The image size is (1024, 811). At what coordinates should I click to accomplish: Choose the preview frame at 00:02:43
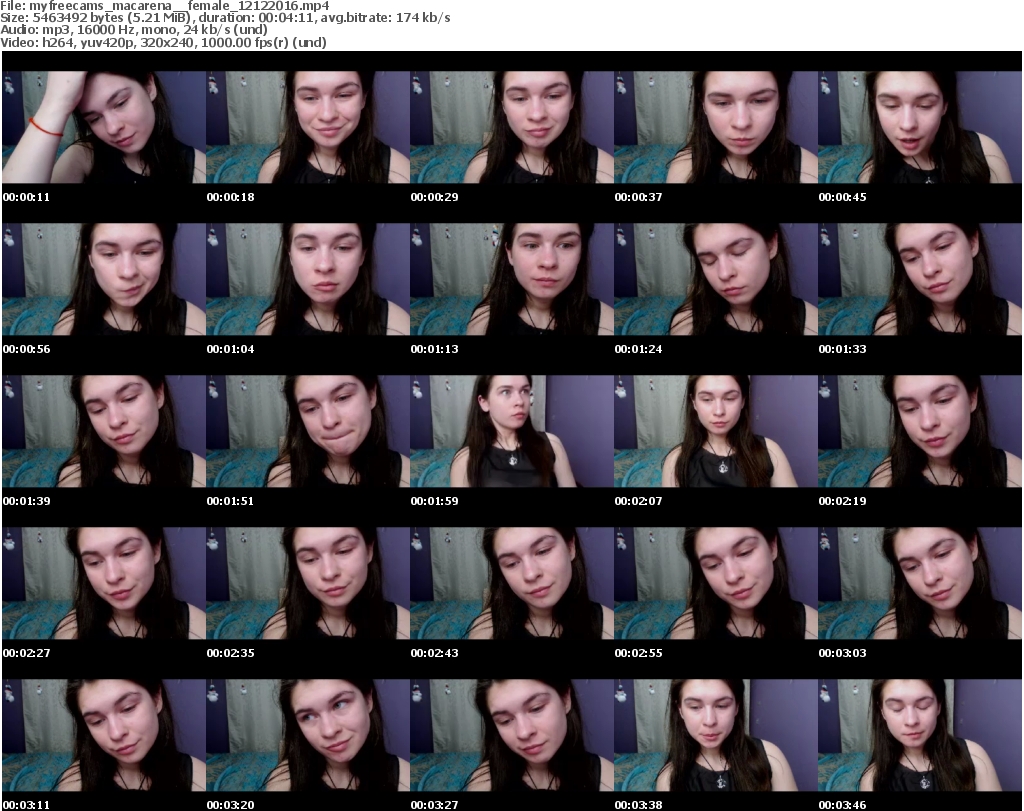(511, 583)
